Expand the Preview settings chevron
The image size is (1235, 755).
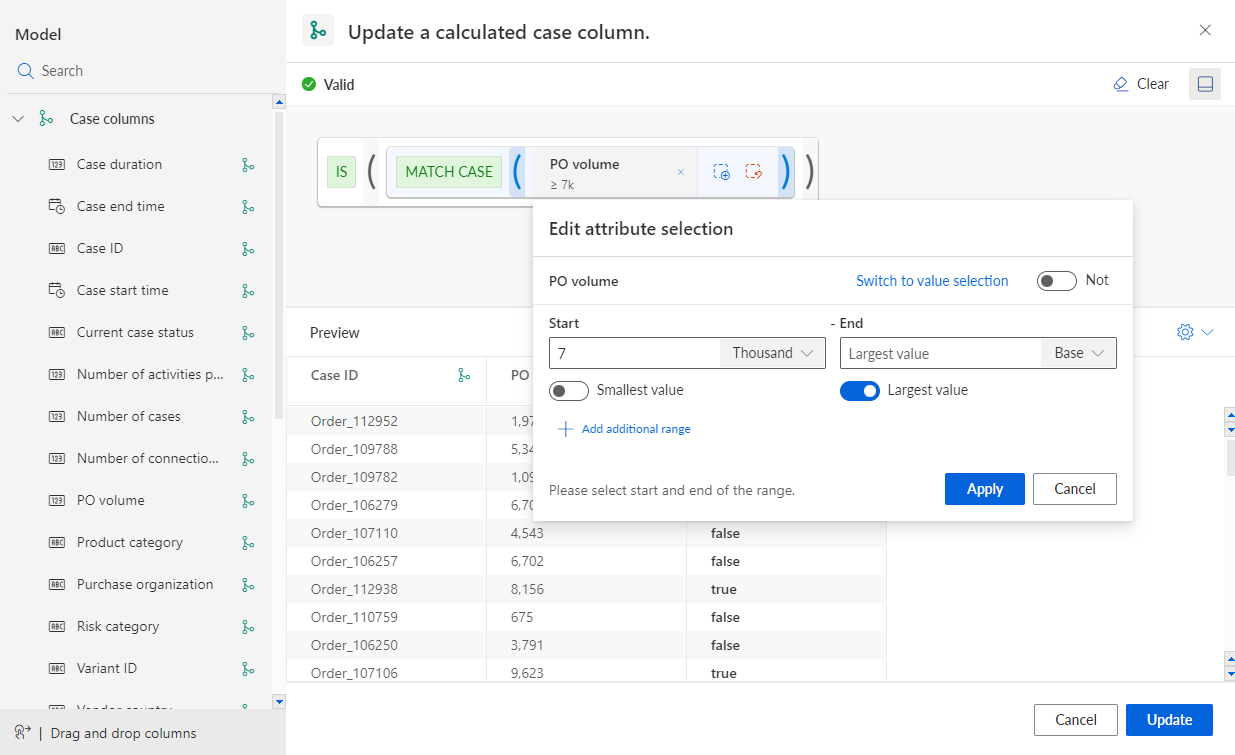click(1207, 332)
